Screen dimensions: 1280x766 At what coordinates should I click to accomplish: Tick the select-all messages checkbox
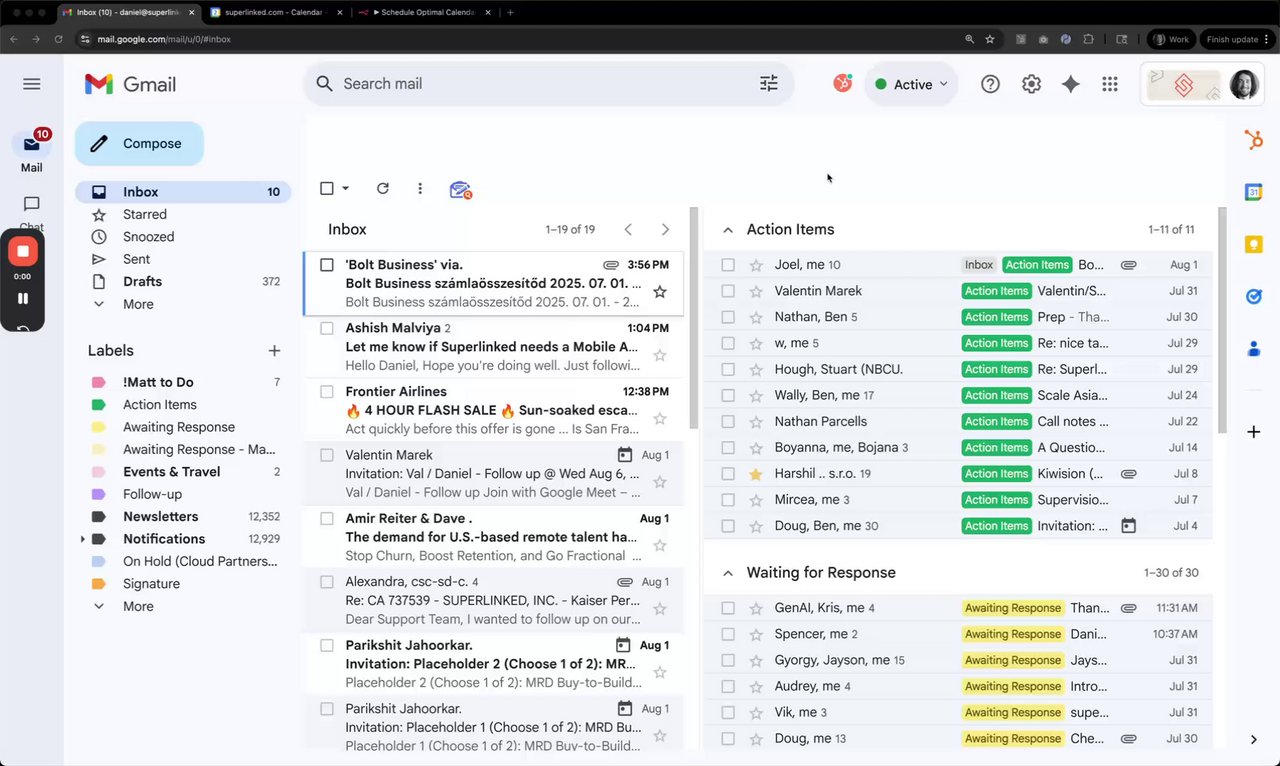point(327,188)
